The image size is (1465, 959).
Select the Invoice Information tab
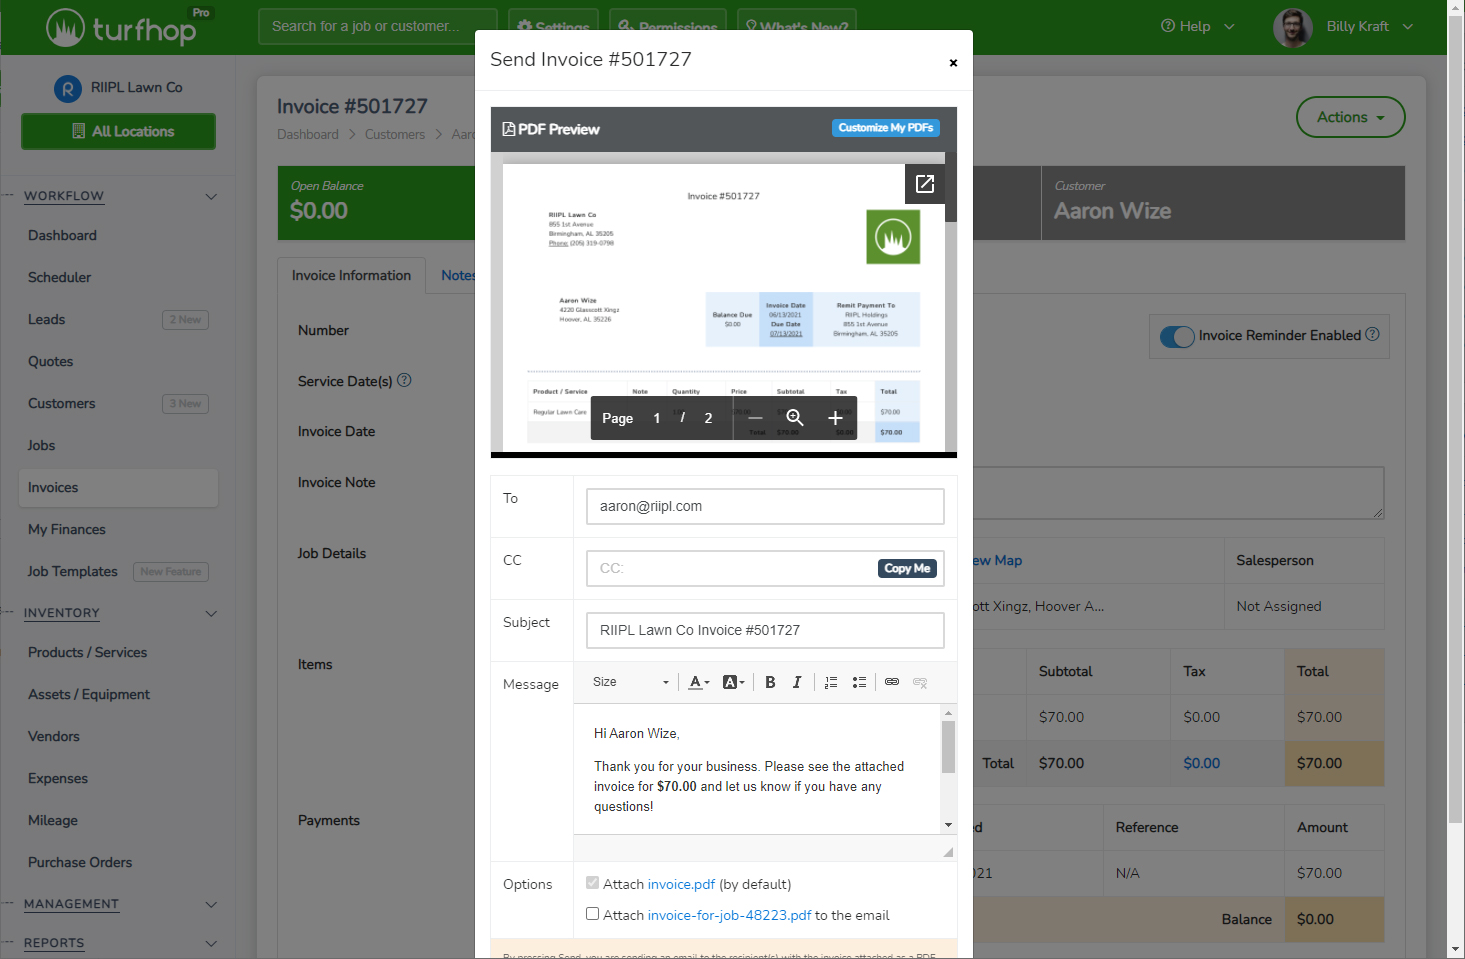(351, 275)
